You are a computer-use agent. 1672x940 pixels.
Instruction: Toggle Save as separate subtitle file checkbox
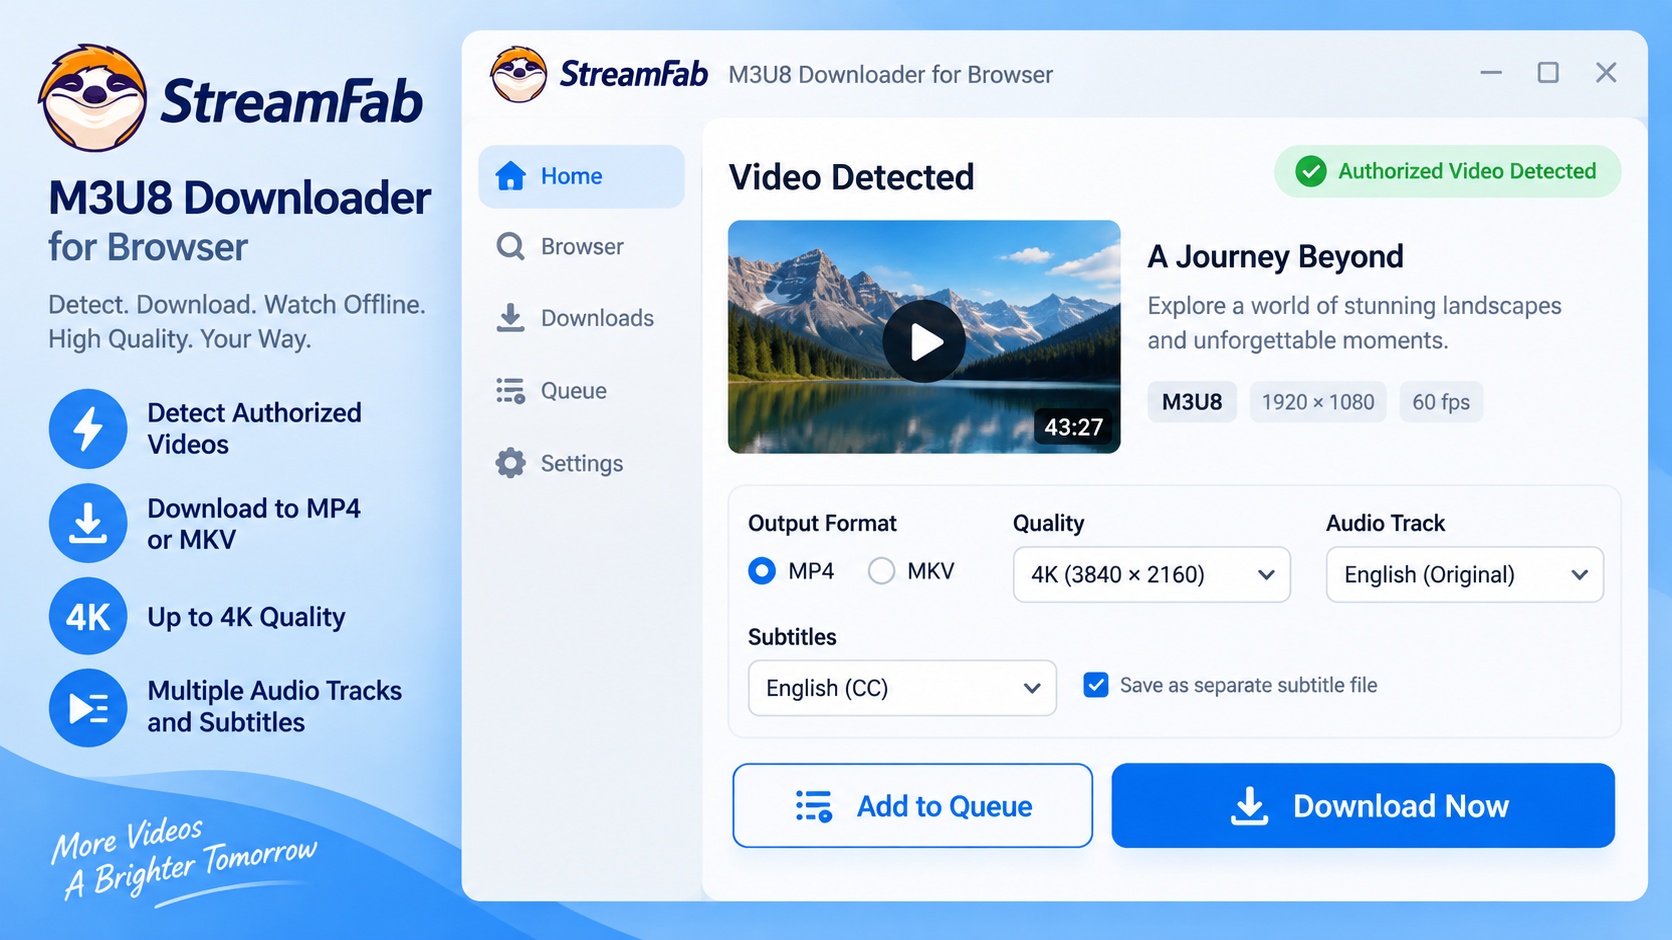1096,685
